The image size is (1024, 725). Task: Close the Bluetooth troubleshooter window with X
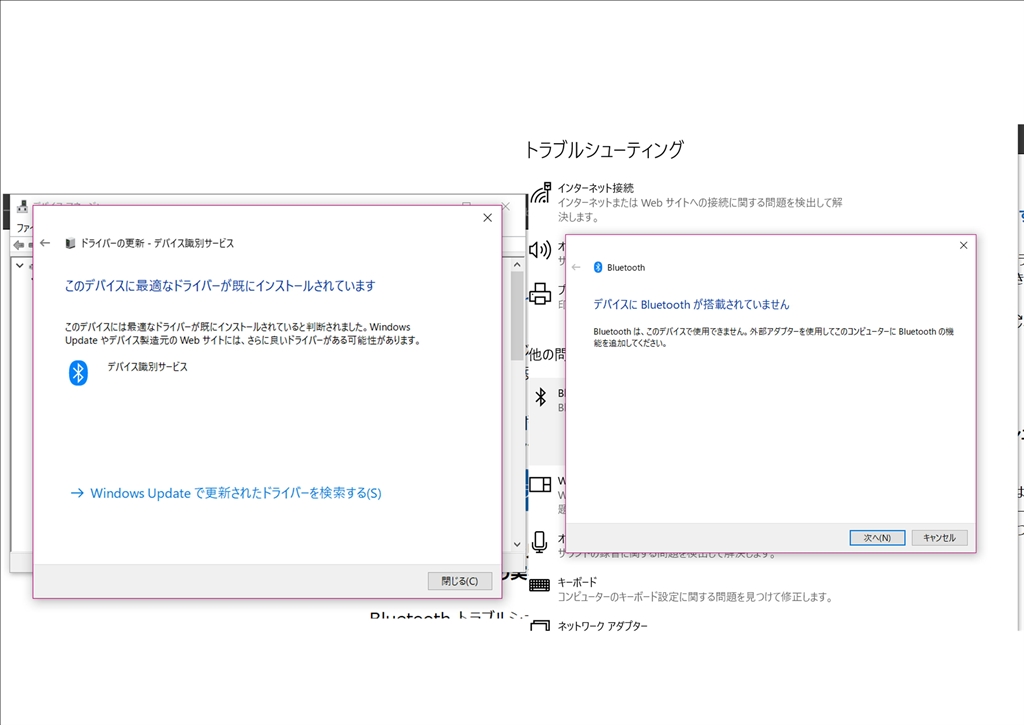(963, 246)
